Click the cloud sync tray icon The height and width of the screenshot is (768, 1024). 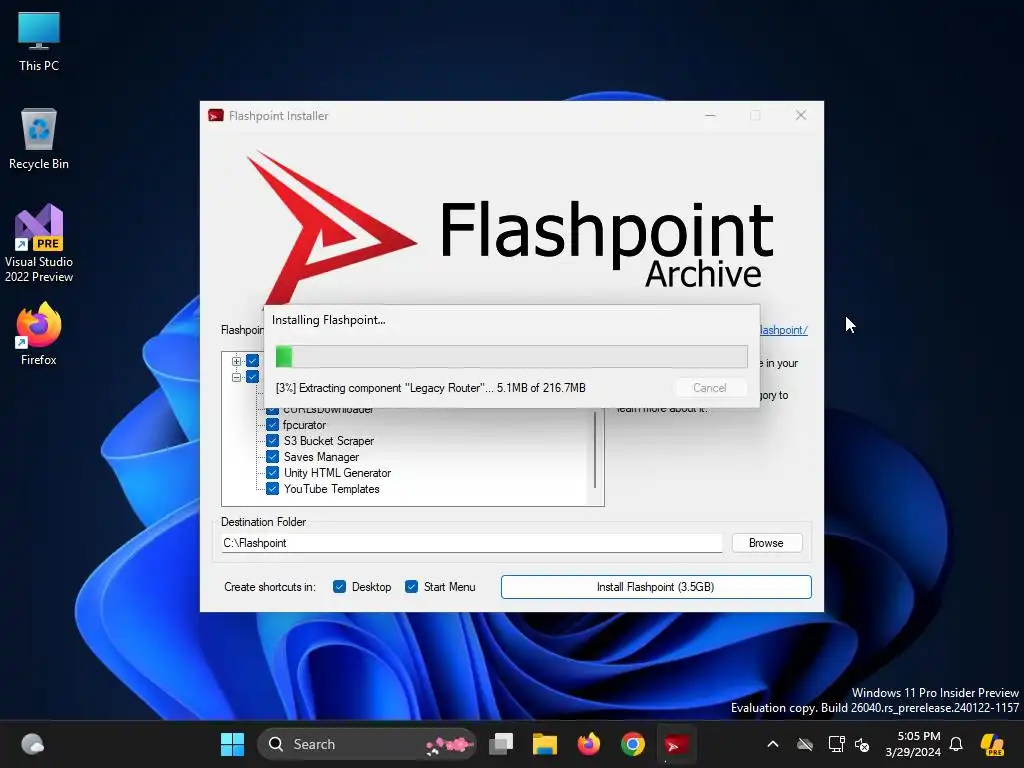click(805, 744)
